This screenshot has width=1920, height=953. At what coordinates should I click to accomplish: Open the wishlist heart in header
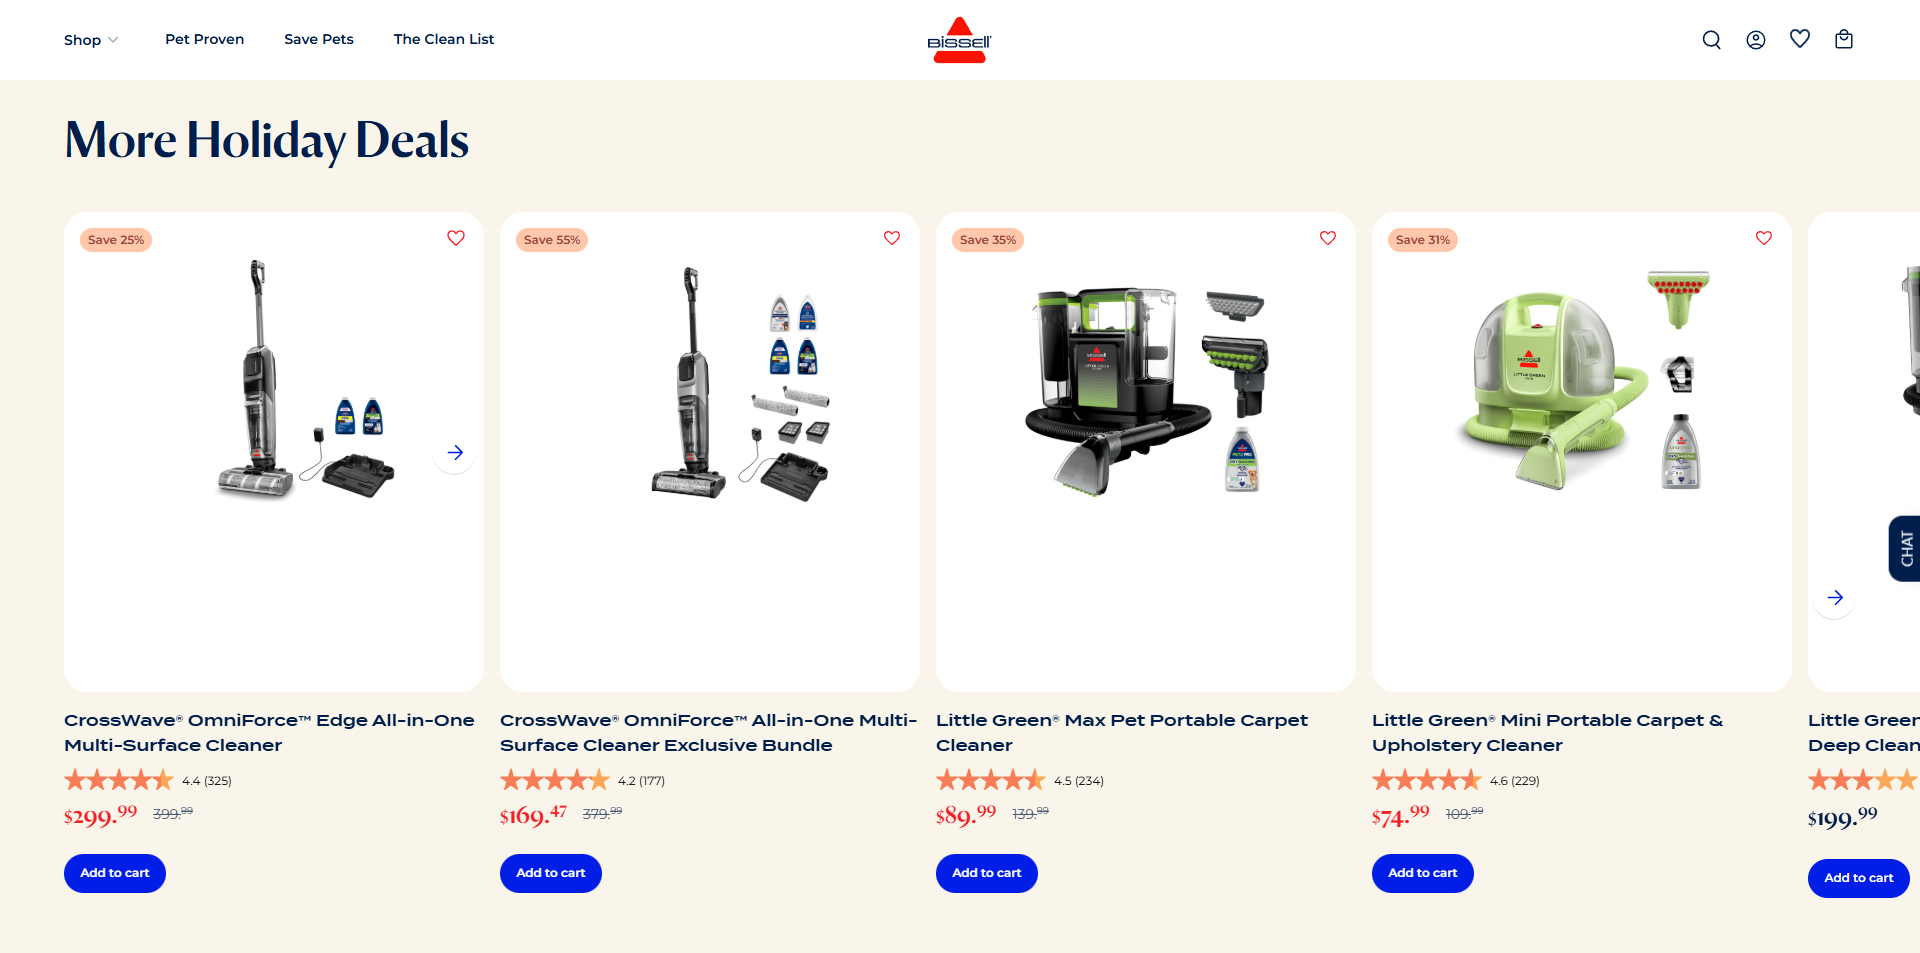tap(1799, 39)
